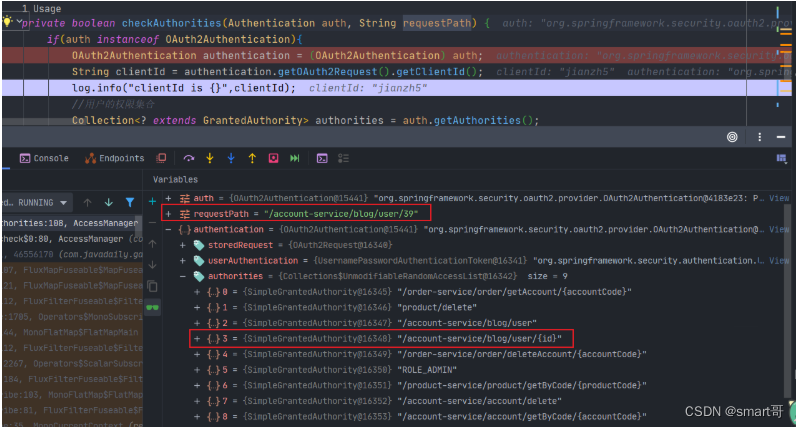This screenshot has height=428, width=800.
Task: Select next frame with green down arrow
Action: pyautogui.click(x=109, y=203)
